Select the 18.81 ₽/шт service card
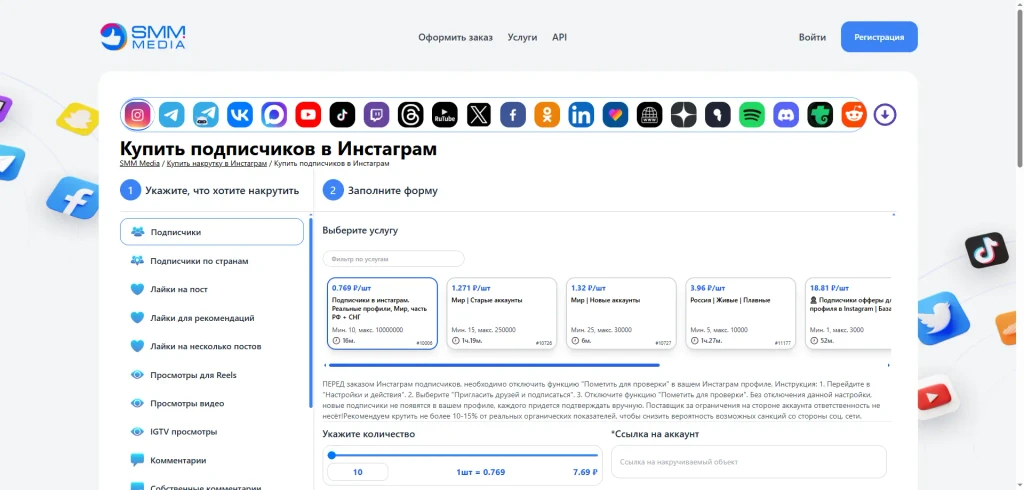Screen dimensions: 1024x490 [848, 314]
